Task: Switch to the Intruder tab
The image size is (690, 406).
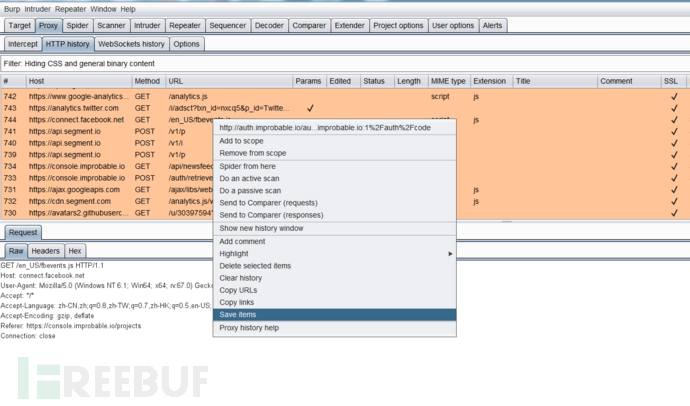Action: [x=147, y=26]
